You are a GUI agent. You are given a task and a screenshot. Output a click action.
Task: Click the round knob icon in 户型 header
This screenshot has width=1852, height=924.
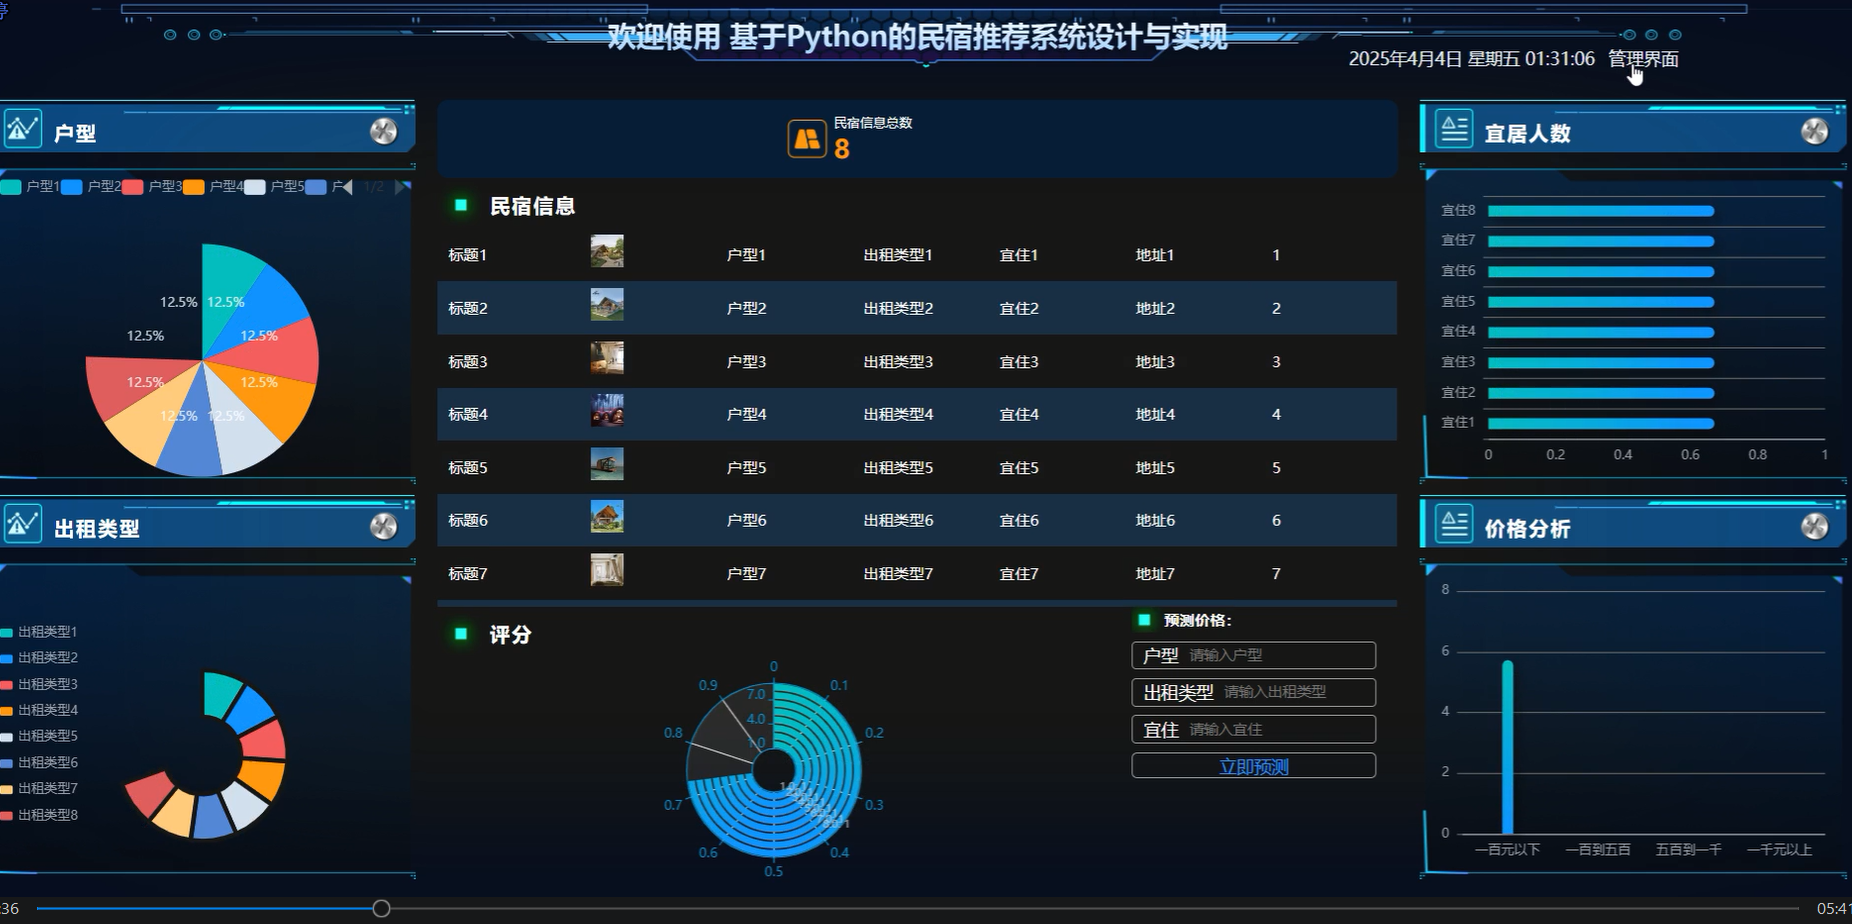click(x=384, y=131)
